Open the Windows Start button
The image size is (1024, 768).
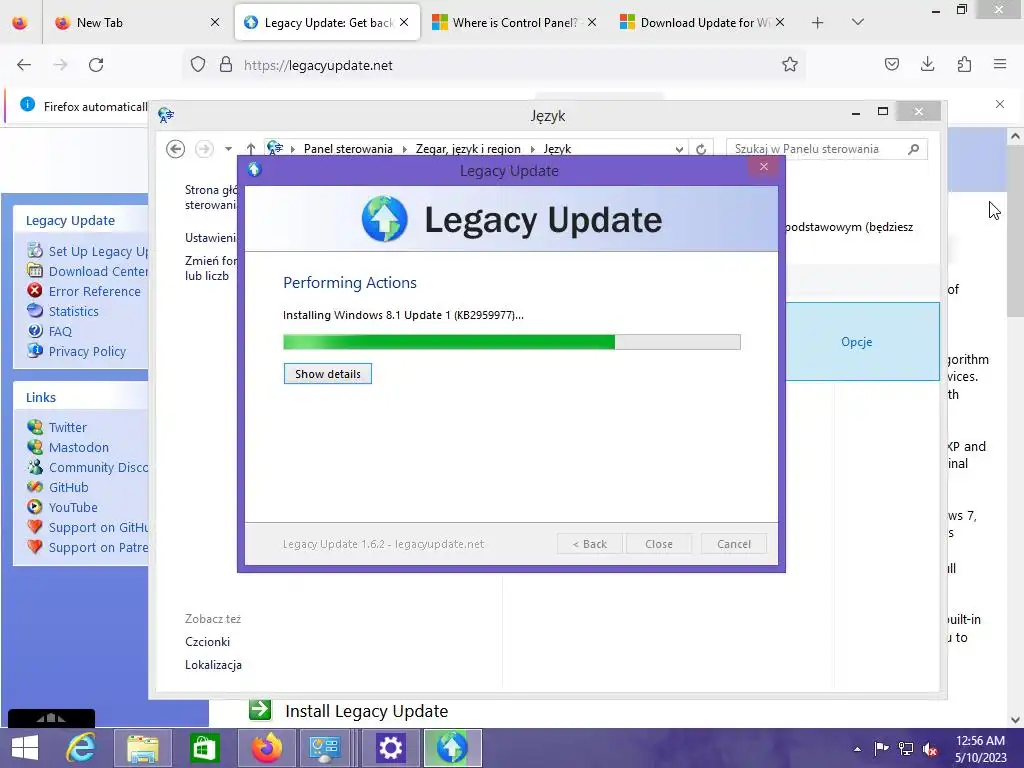[x=25, y=748]
